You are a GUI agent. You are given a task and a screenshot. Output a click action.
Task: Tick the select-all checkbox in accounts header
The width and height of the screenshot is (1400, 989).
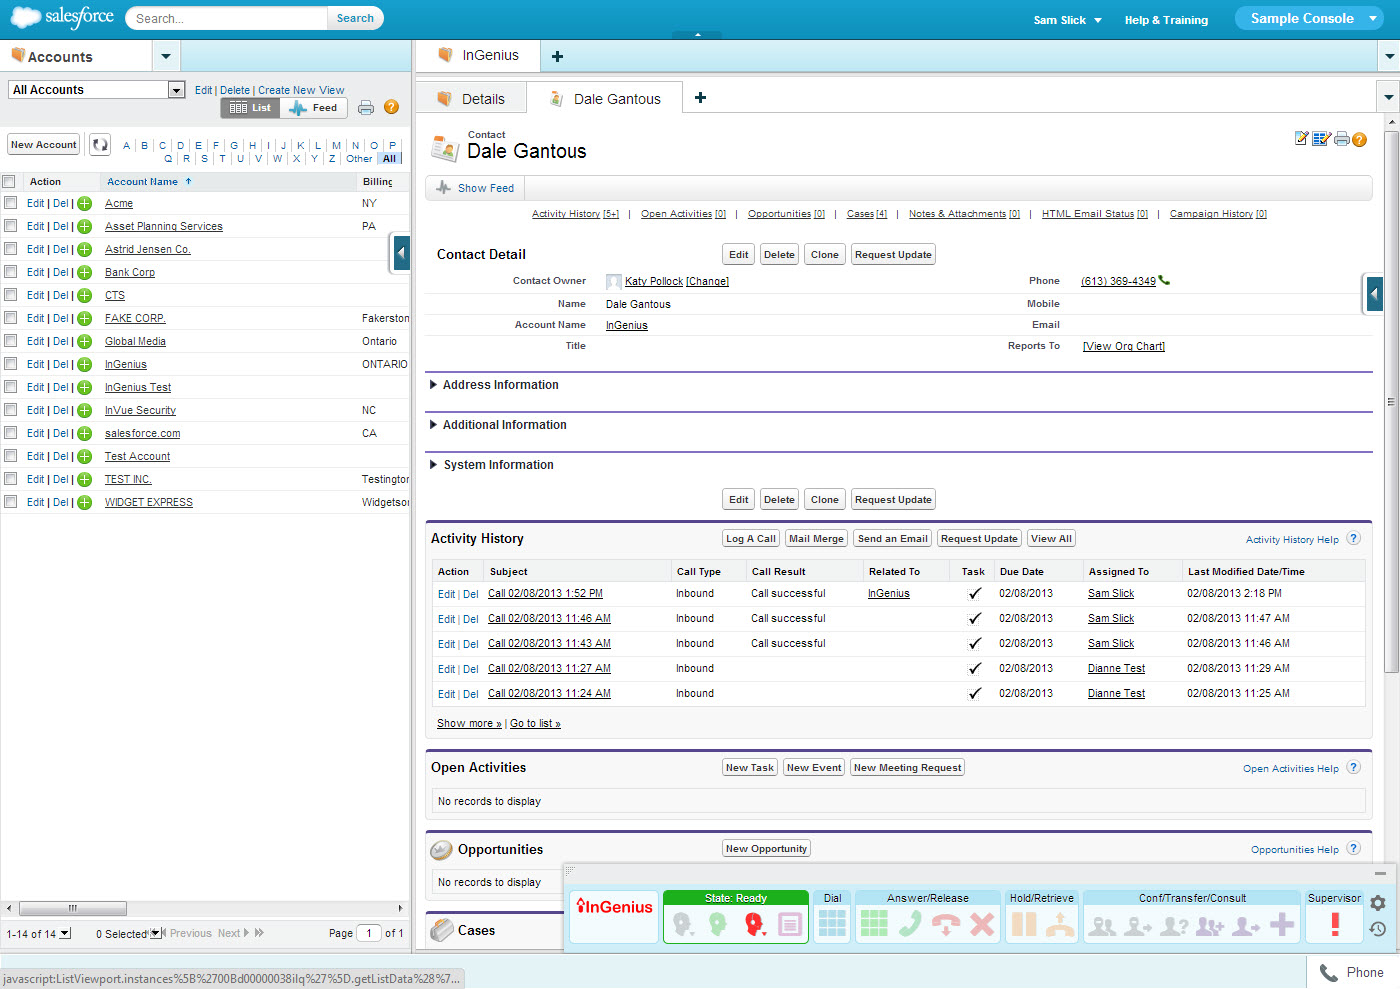point(9,182)
